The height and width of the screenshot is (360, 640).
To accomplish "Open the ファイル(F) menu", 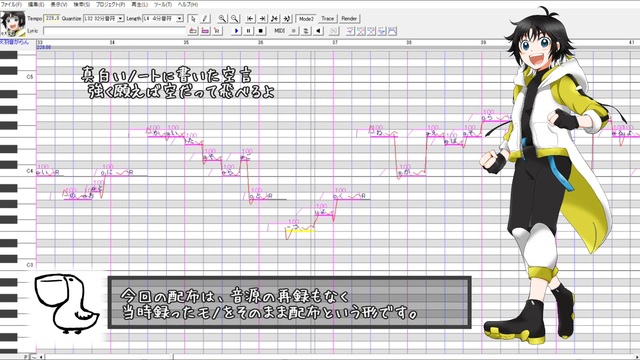I will pos(11,4).
